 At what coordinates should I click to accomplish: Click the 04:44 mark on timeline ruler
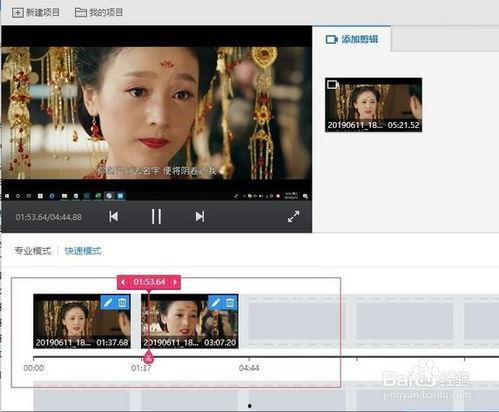(249, 368)
